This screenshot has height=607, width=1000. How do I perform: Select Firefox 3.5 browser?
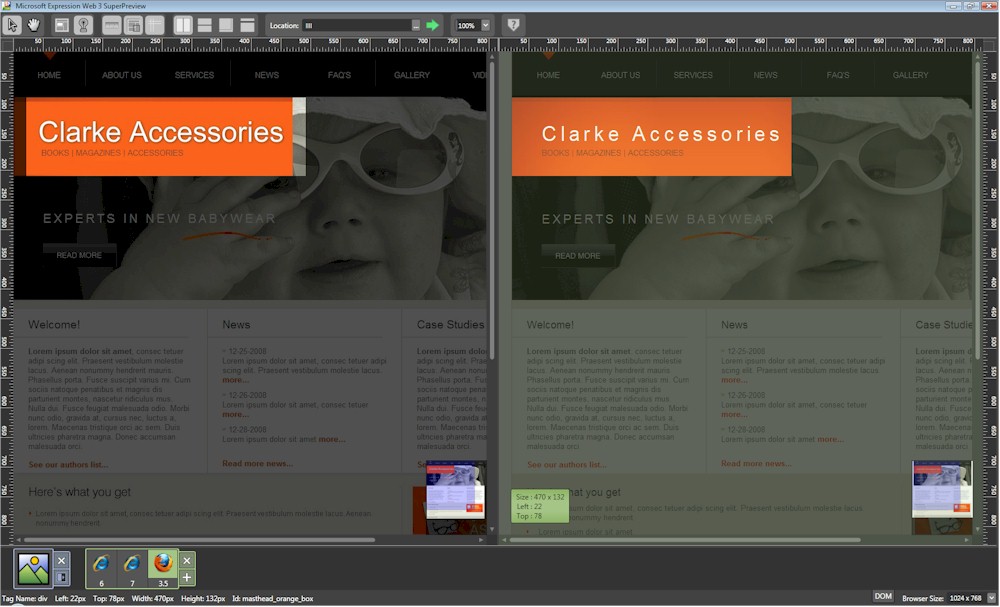click(x=163, y=568)
